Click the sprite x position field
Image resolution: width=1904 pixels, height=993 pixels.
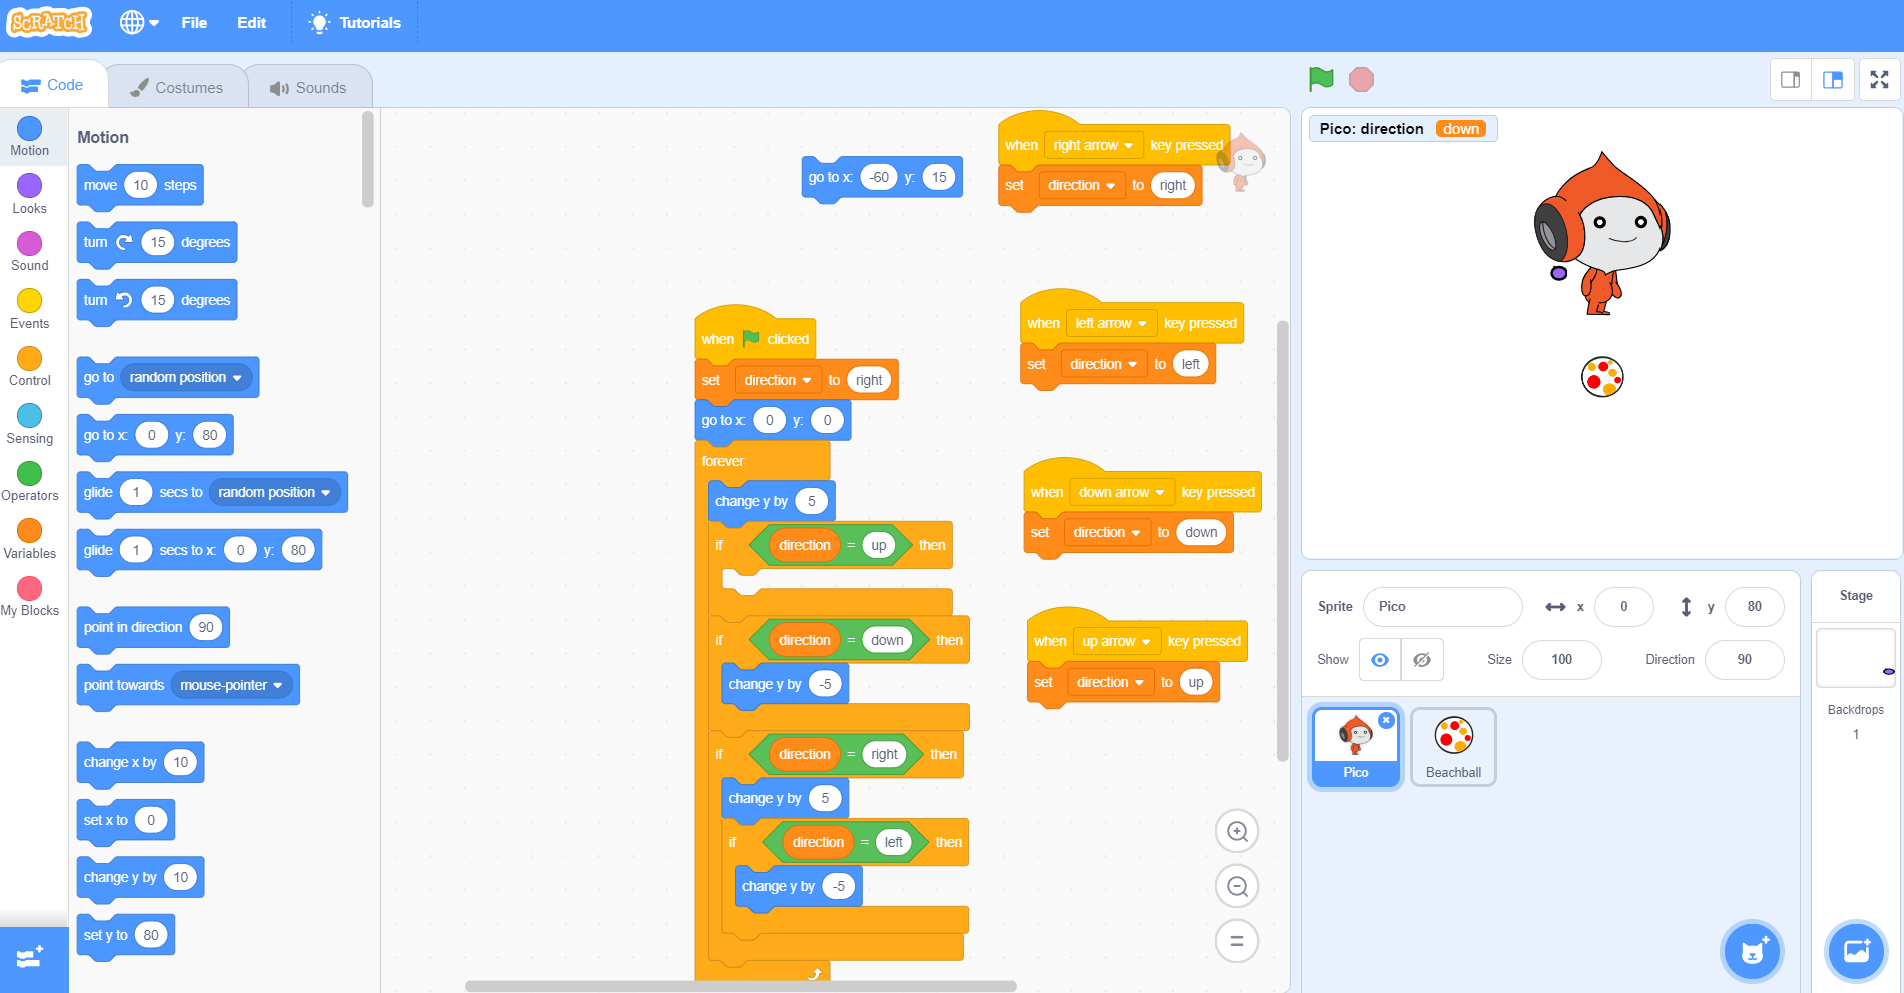1623,607
